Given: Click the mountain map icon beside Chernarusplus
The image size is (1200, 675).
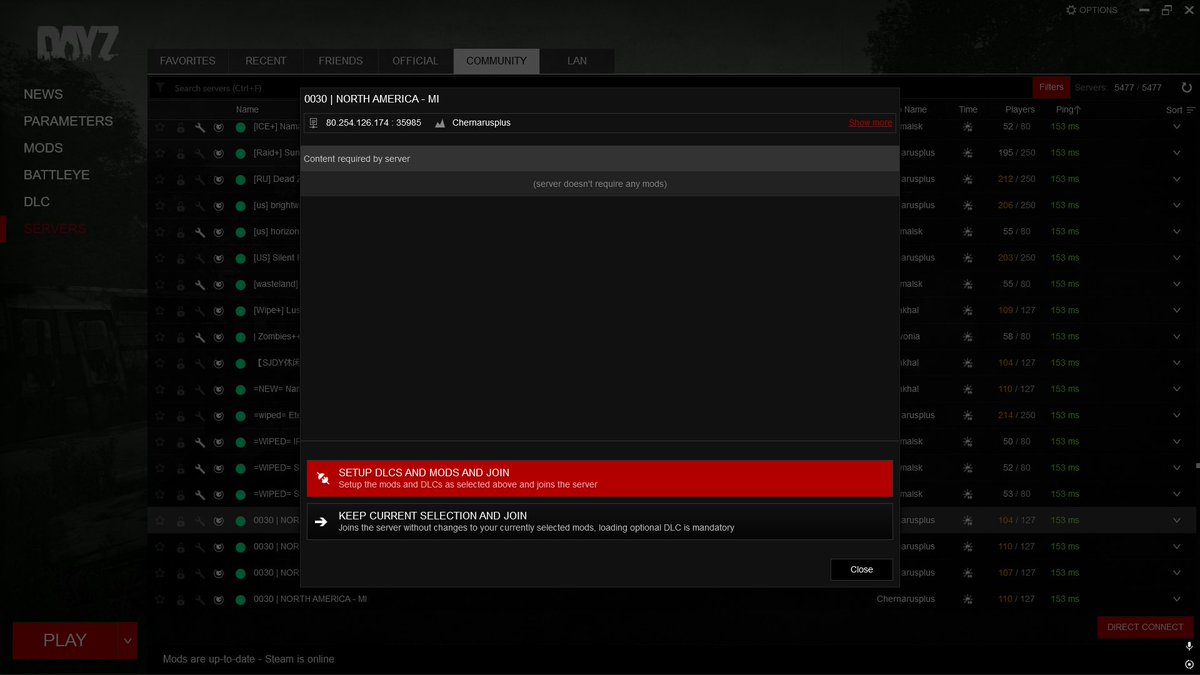Looking at the screenshot, I should [x=440, y=123].
